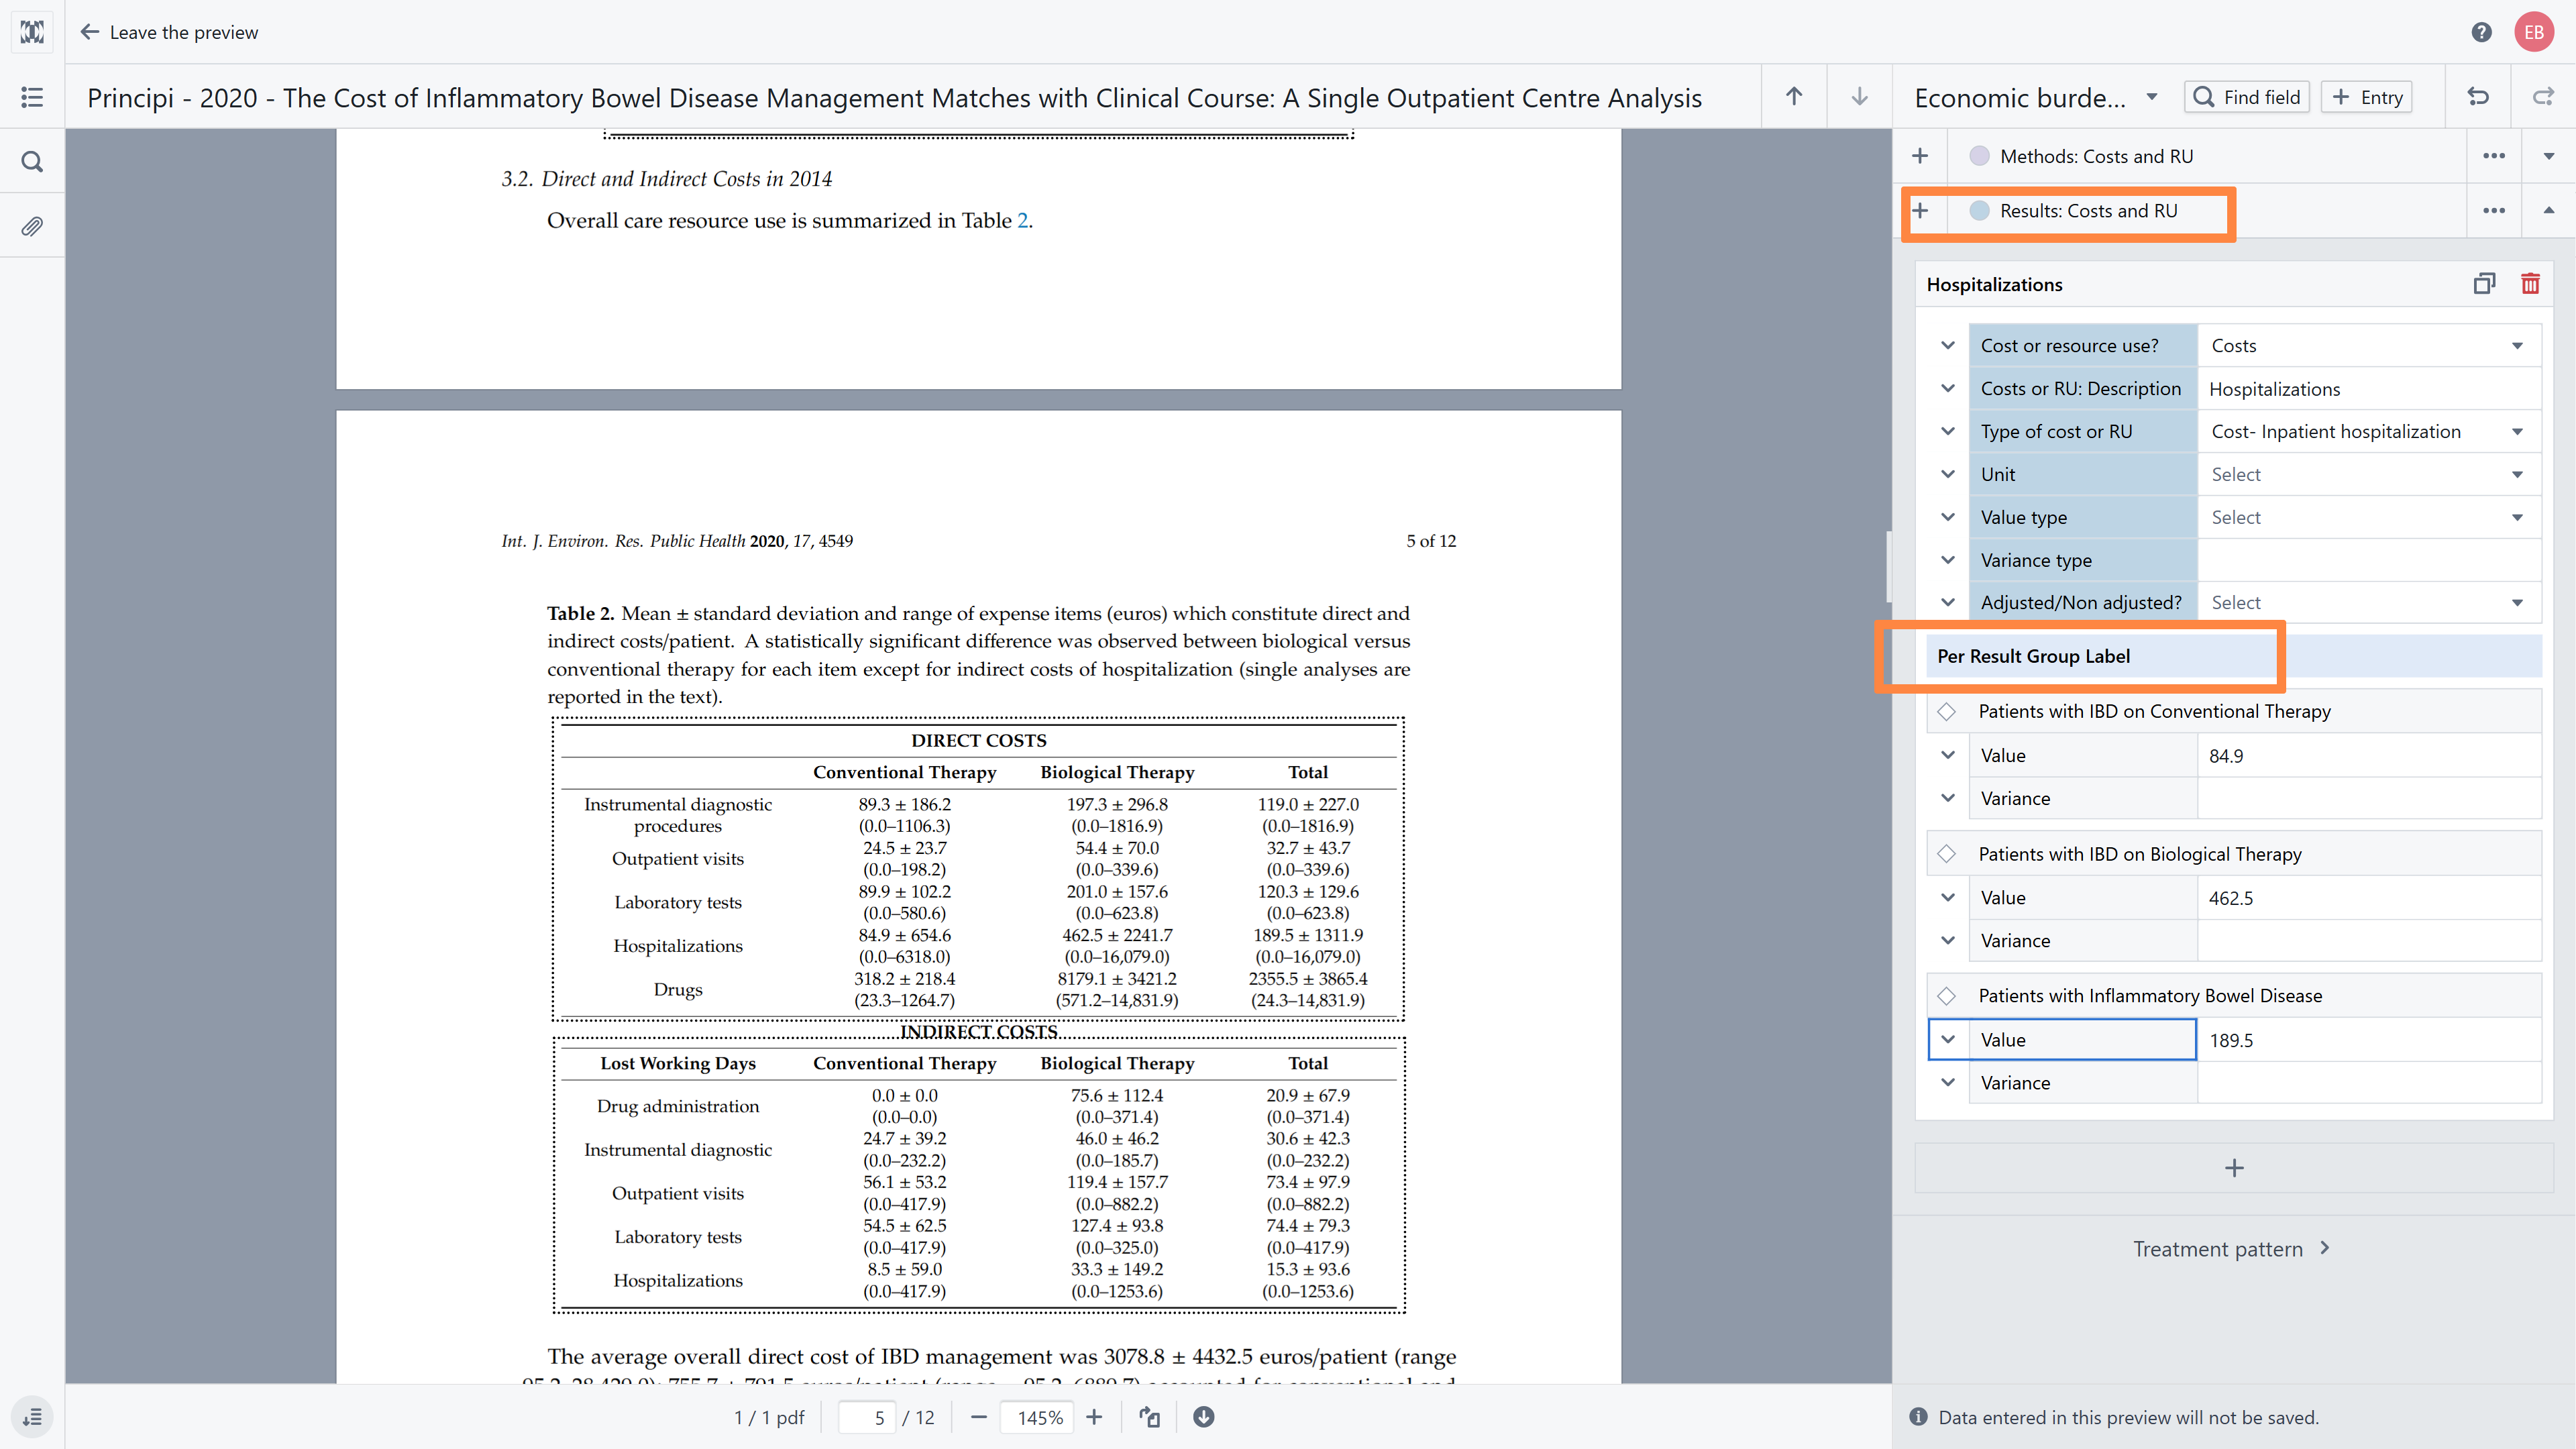Image resolution: width=2576 pixels, height=1449 pixels.
Task: Go to previous reference with up arrow
Action: (1794, 97)
